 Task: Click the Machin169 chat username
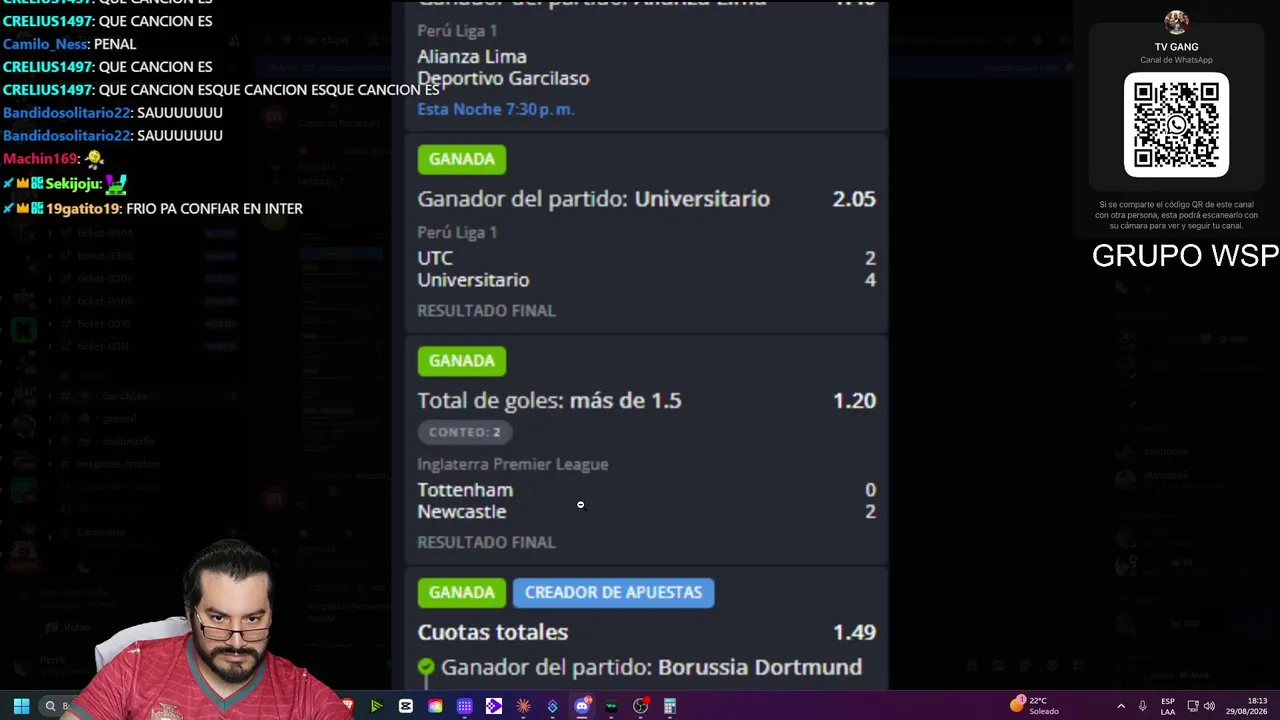(x=40, y=158)
